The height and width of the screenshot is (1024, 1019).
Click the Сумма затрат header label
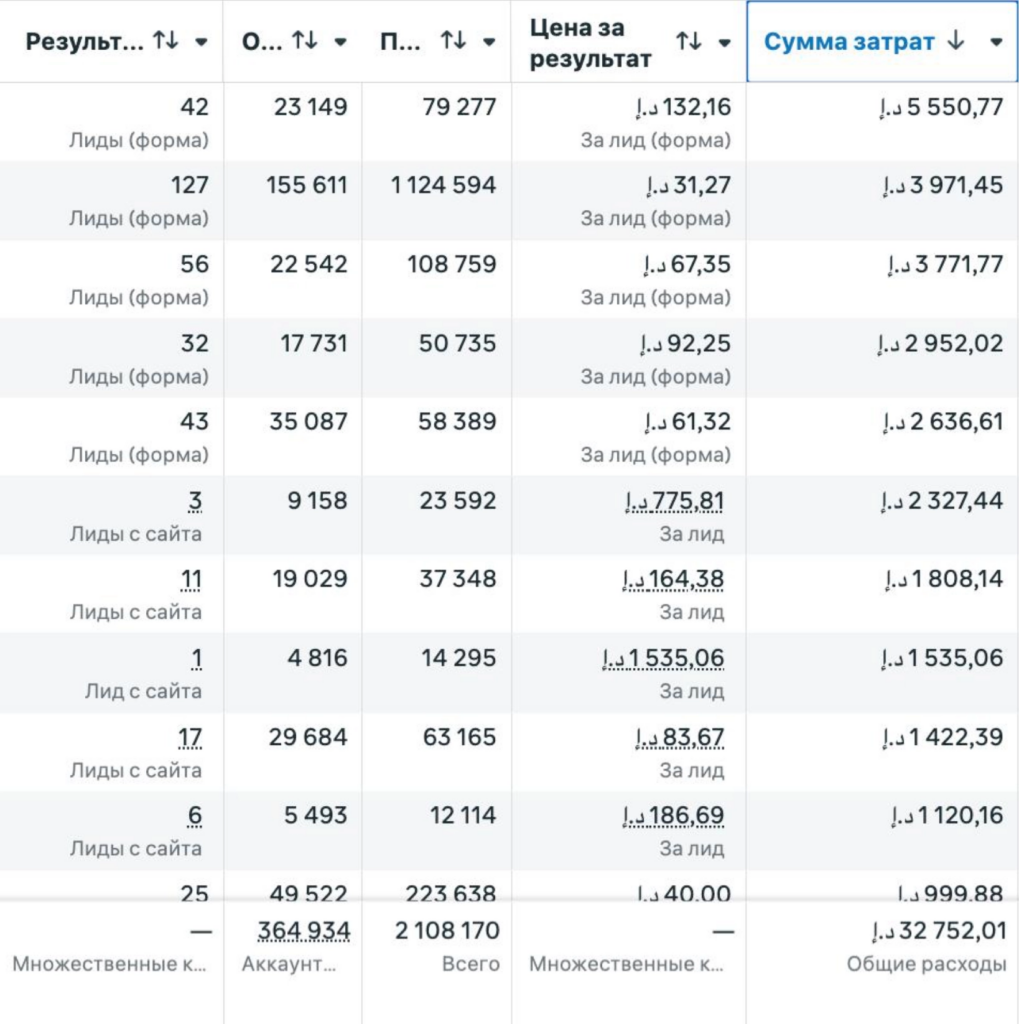pos(849,41)
